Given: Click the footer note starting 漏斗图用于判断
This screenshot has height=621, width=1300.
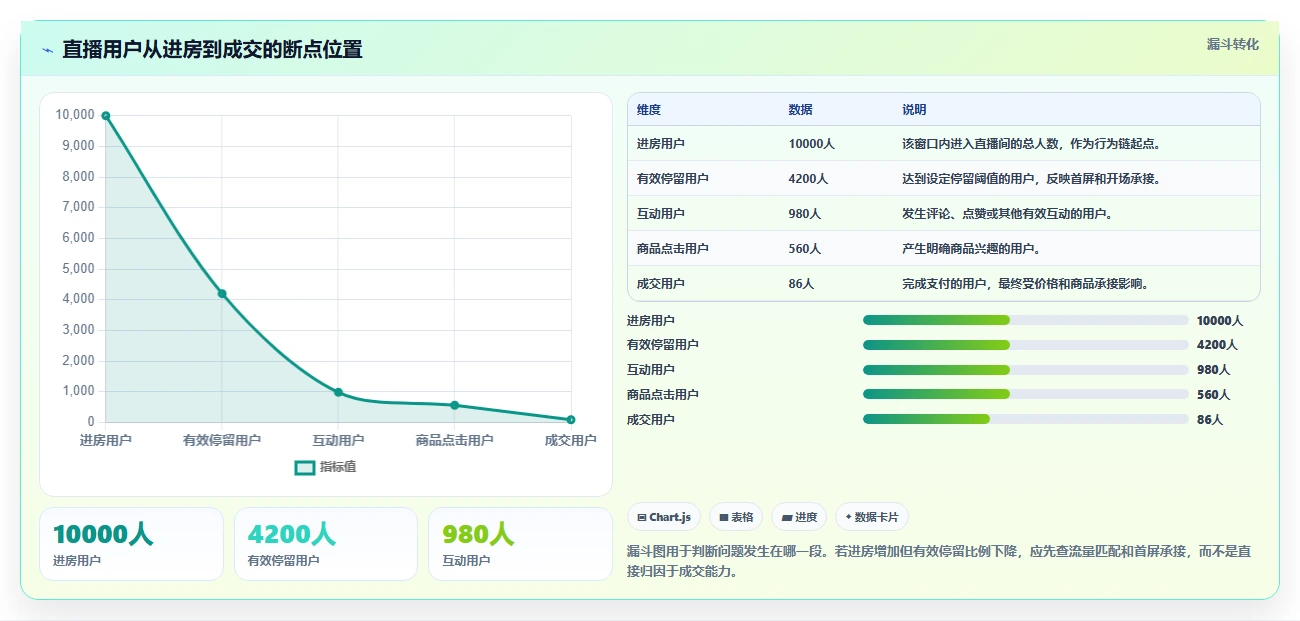Looking at the screenshot, I should [x=939, y=562].
